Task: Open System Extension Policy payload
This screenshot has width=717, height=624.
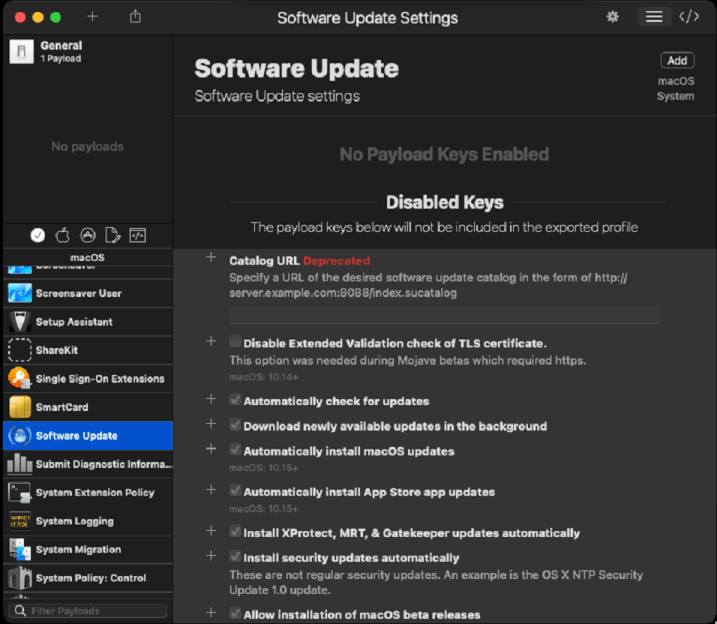Action: pos(88,492)
